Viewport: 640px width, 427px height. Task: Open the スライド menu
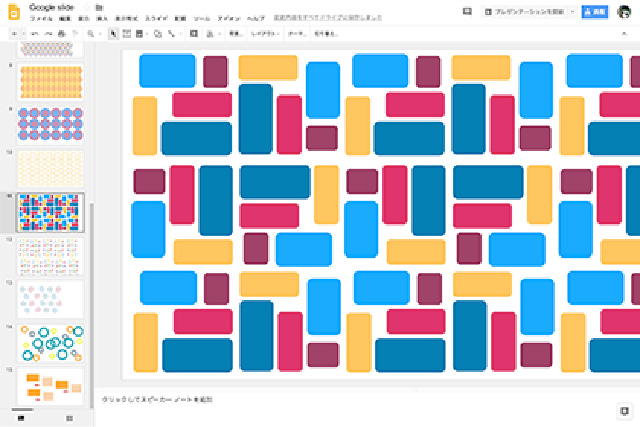[x=156, y=18]
